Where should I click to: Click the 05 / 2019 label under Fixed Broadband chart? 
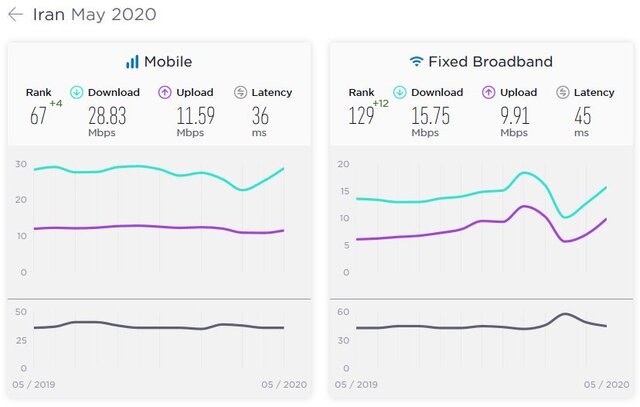[x=355, y=385]
